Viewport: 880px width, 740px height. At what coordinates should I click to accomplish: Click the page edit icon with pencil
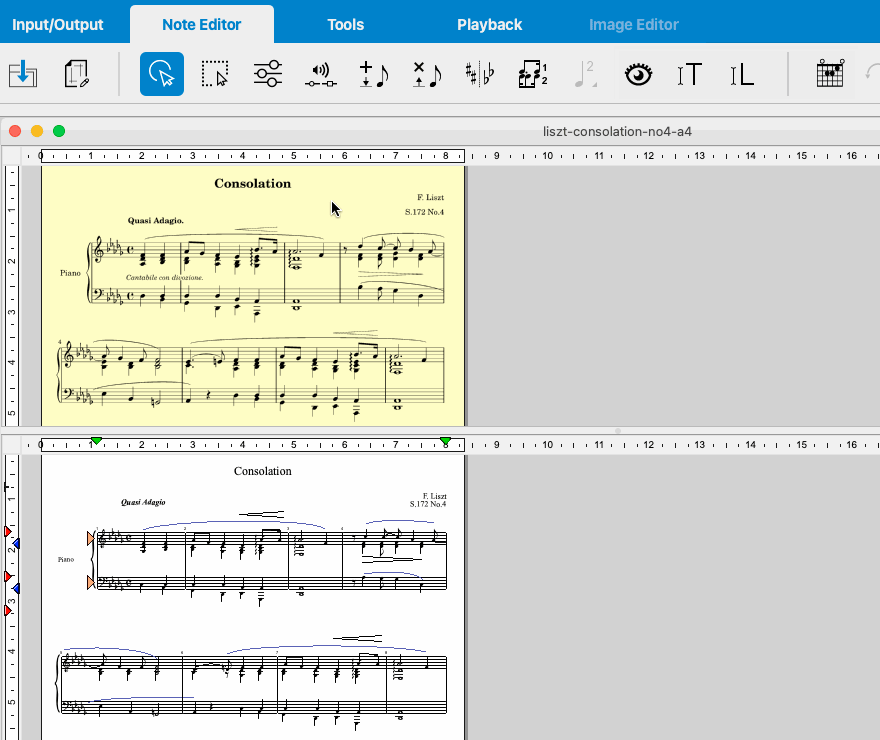coord(77,74)
